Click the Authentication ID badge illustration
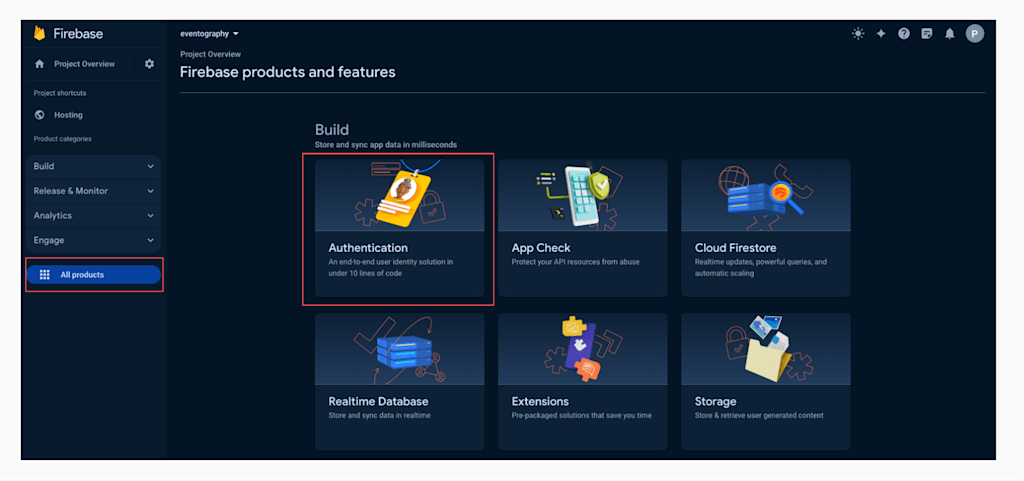This screenshot has height=481, width=1024. (x=404, y=199)
